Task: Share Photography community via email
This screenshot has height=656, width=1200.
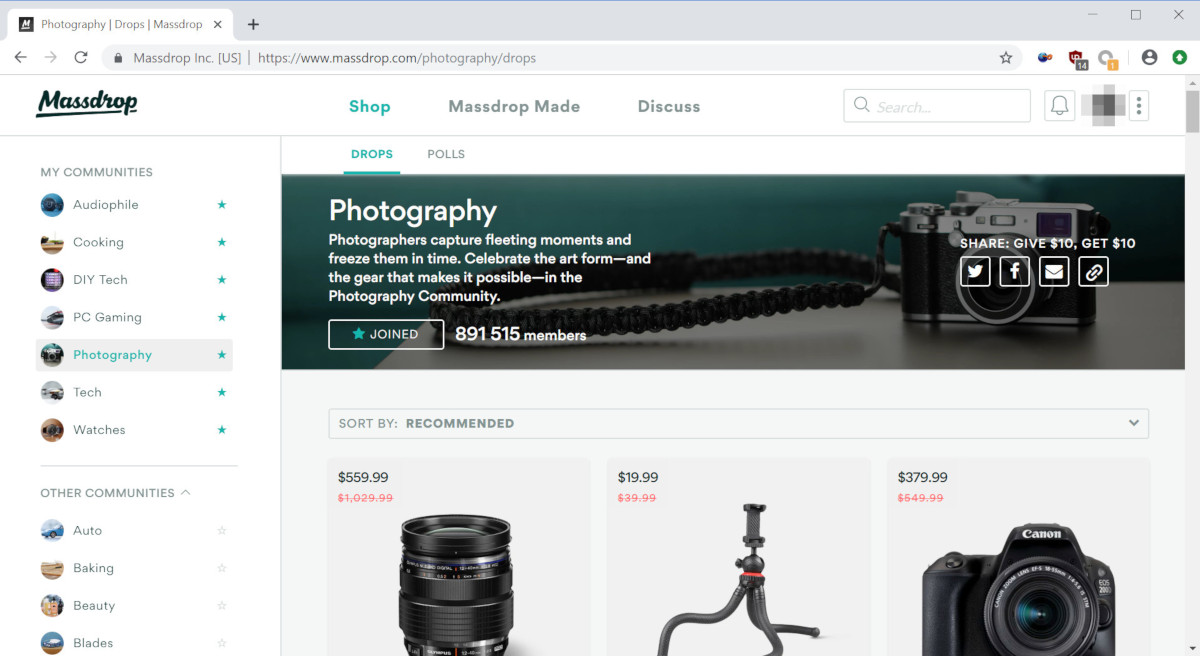Action: pos(1054,271)
